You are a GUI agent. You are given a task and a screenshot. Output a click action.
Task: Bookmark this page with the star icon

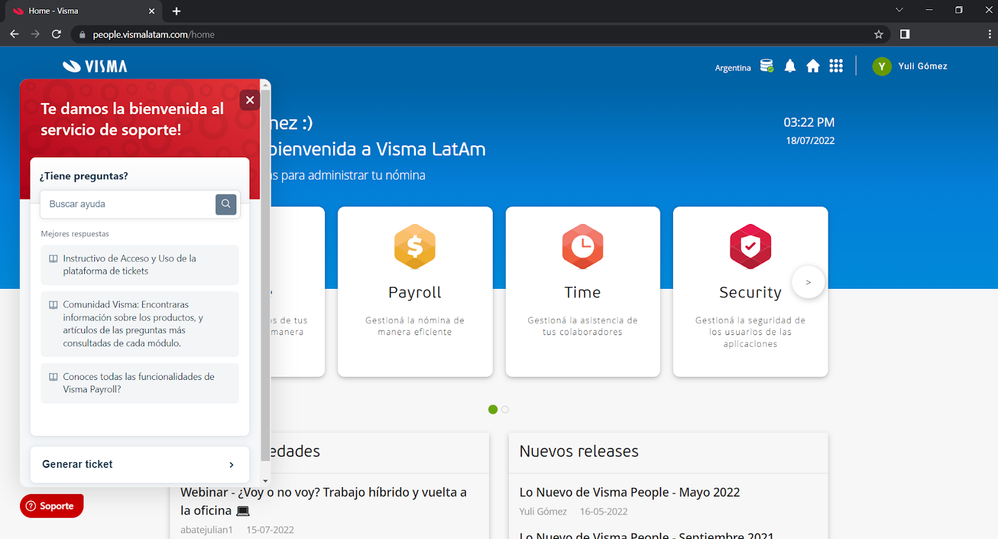tap(878, 34)
